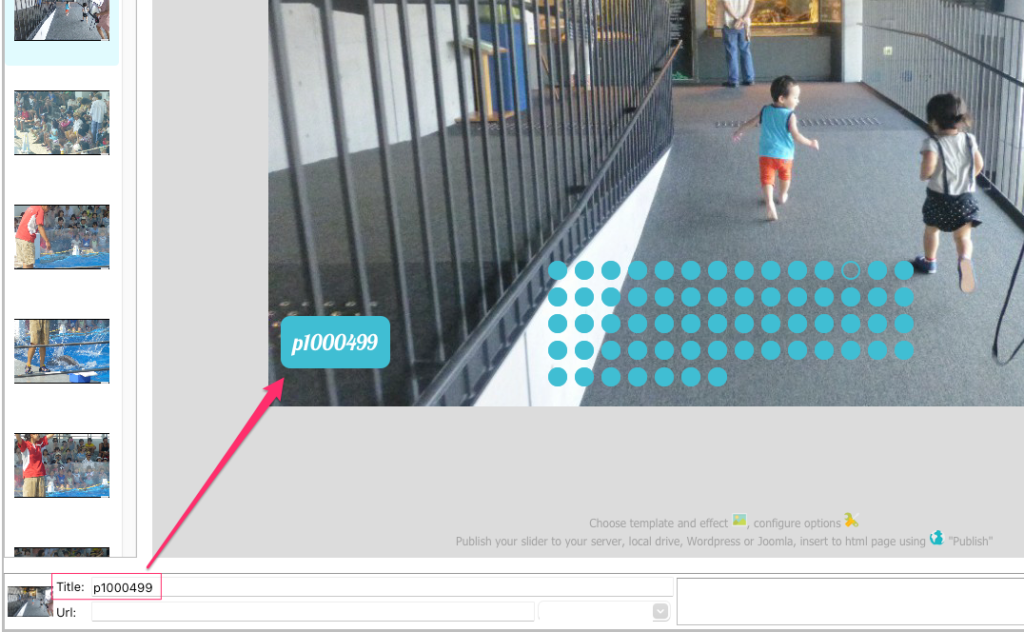
Task: Select thumbnail showing legs above splashing water
Action: [62, 351]
